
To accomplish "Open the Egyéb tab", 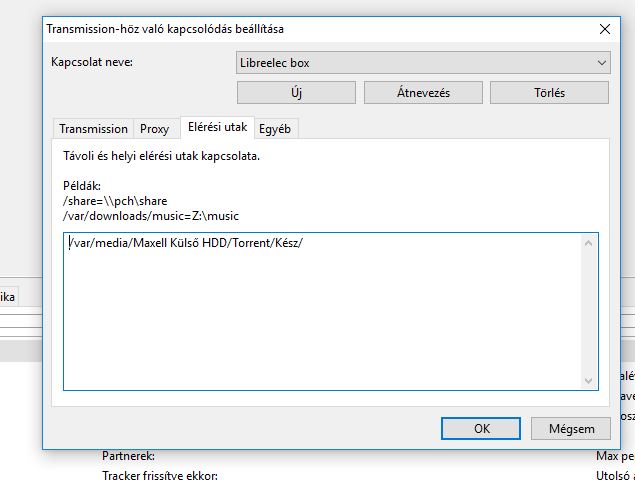I will (275, 129).
